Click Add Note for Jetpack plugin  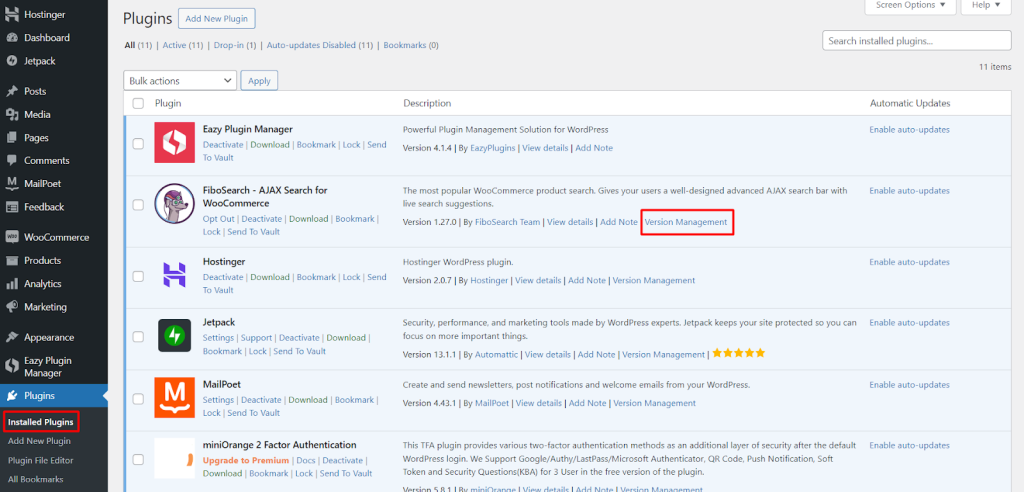[596, 354]
